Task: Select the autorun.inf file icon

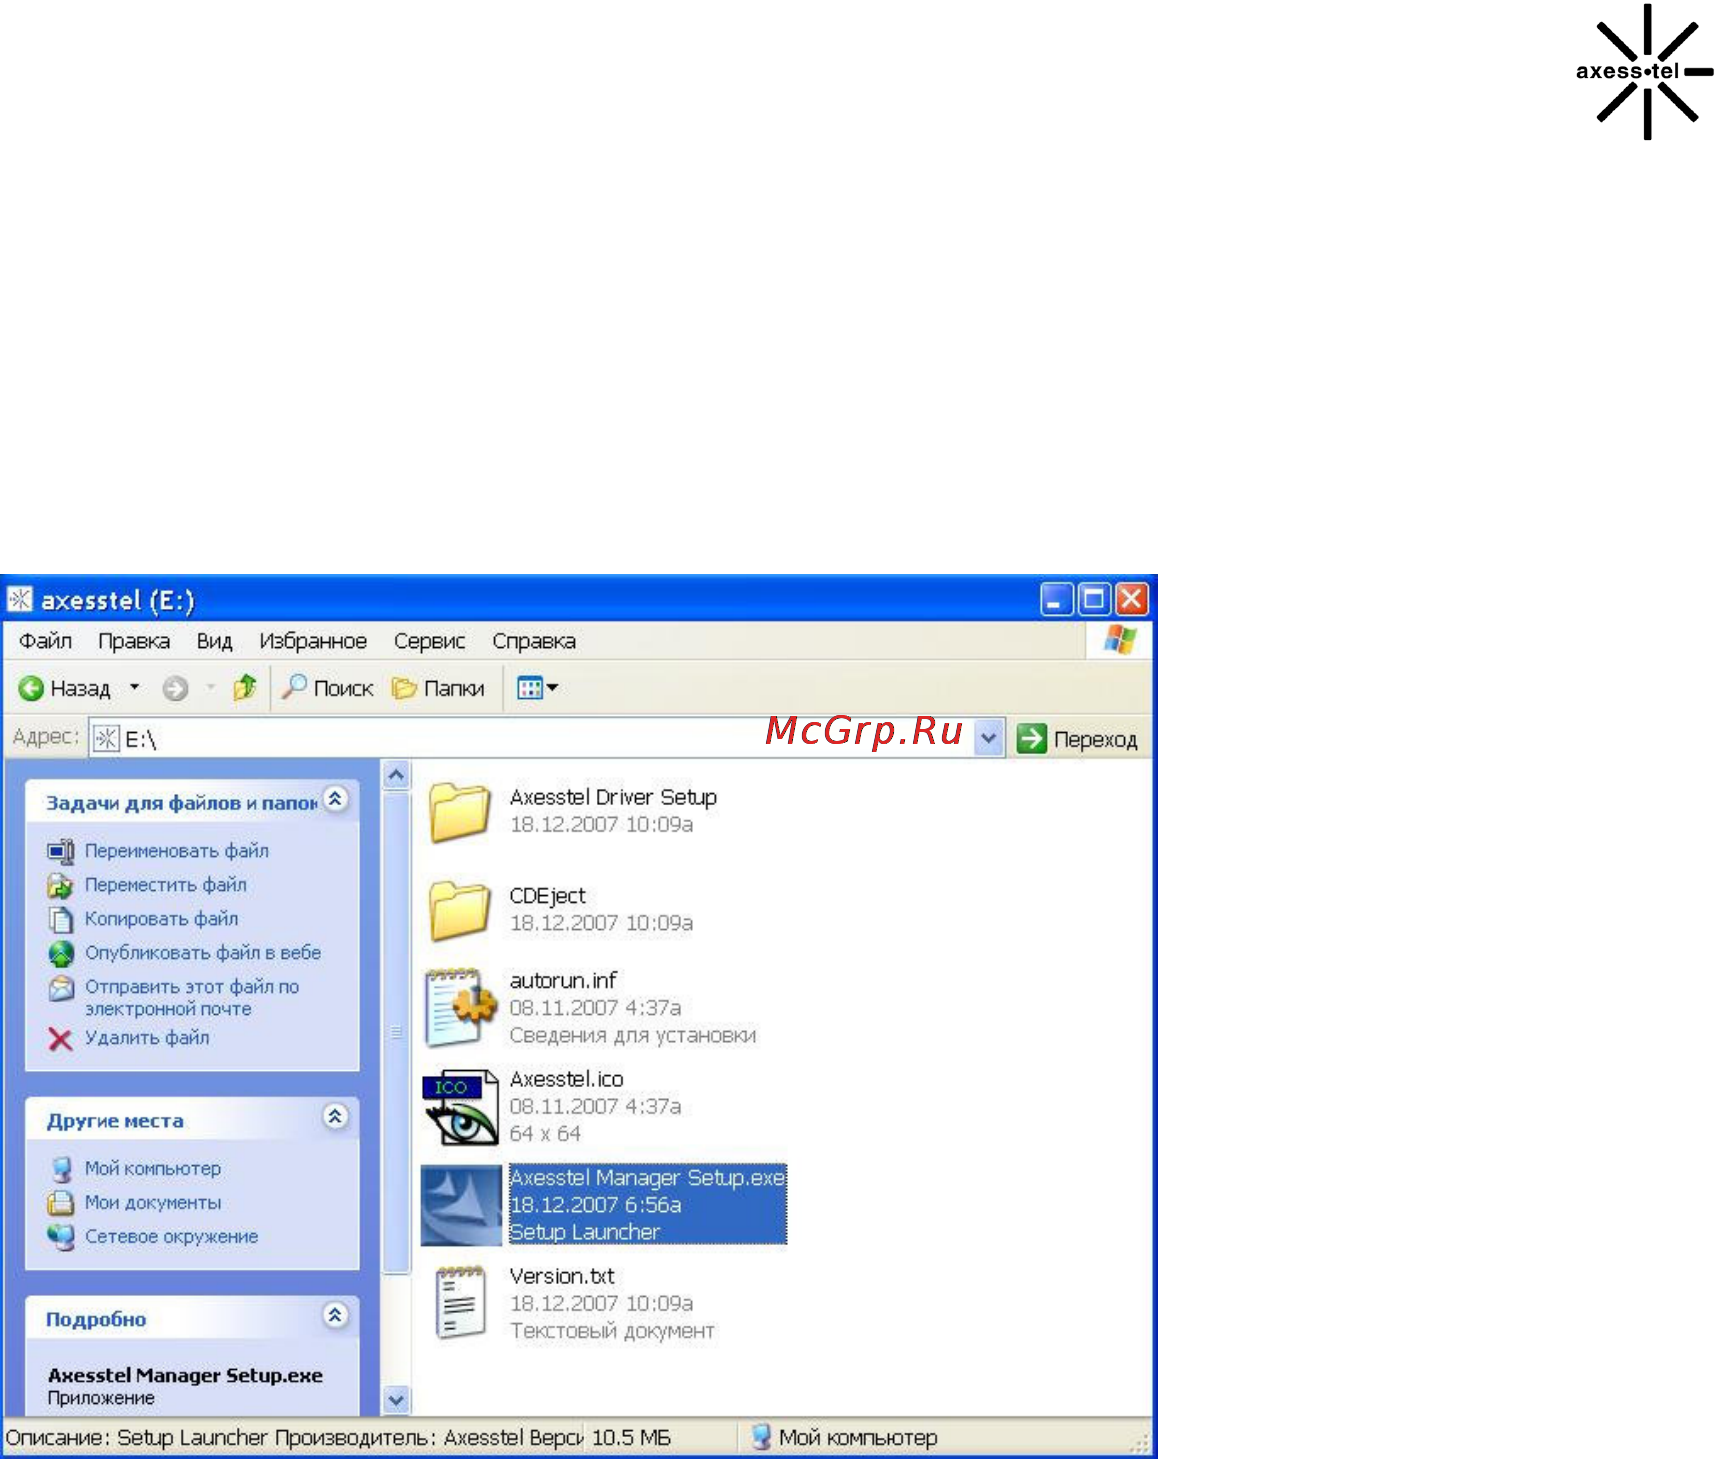Action: pos(460,1007)
